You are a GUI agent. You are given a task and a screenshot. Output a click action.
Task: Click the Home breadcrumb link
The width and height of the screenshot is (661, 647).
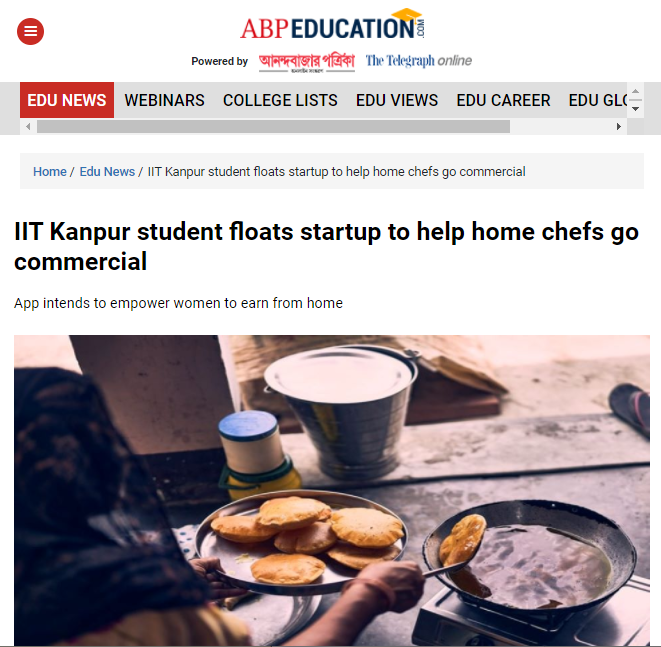click(50, 172)
